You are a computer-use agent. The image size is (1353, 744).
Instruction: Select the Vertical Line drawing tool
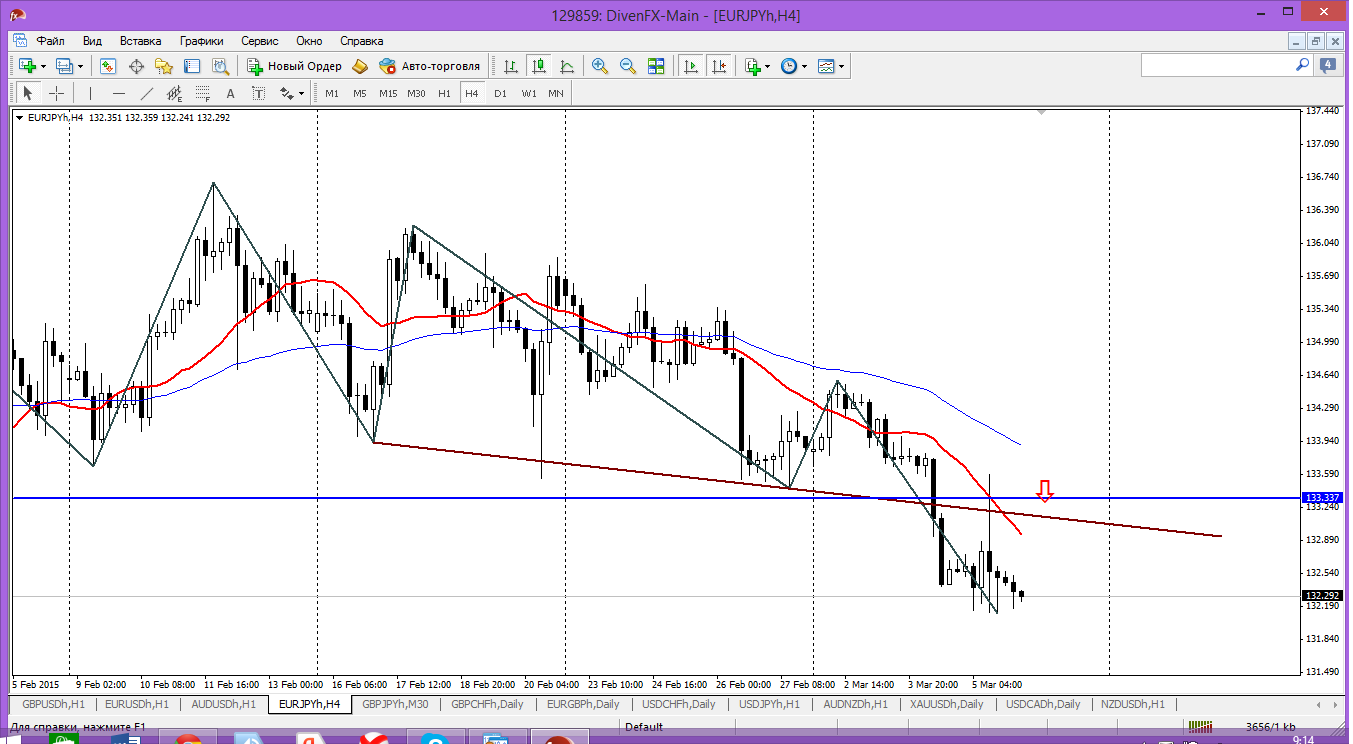(x=90, y=93)
